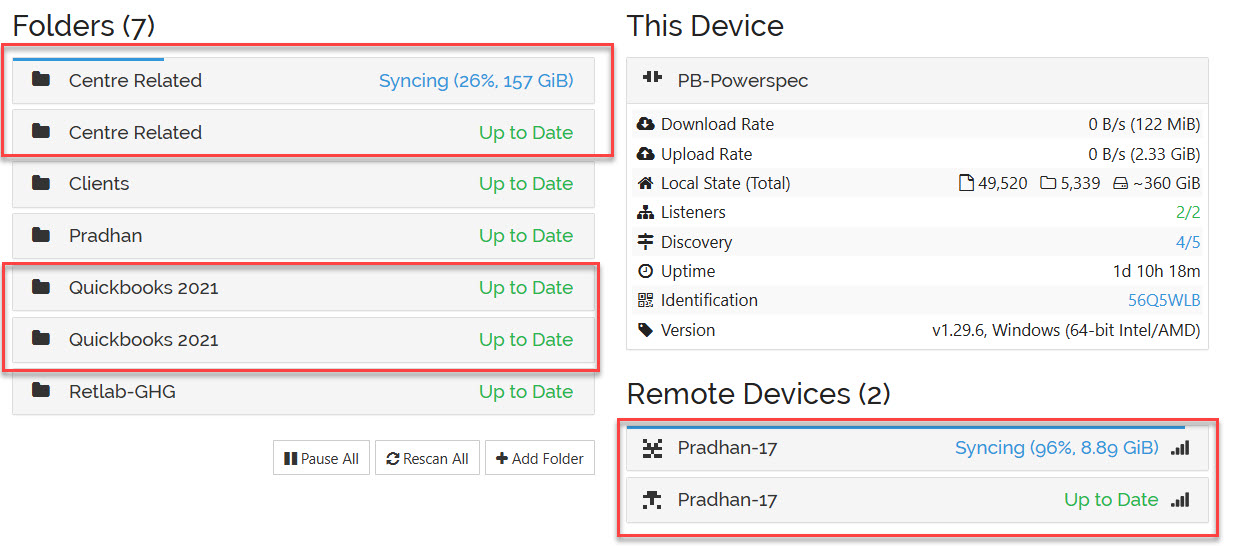Click the Rescan All button
This screenshot has height=546, width=1246.
tap(427, 458)
